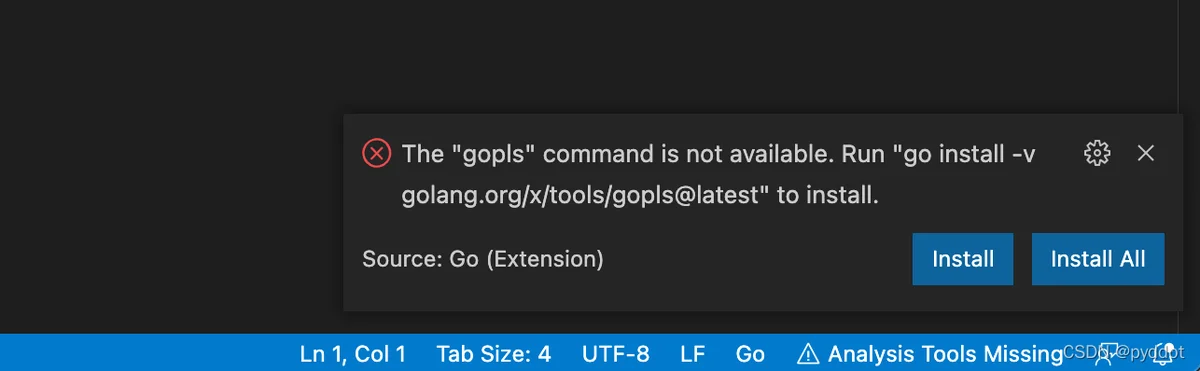
Task: Click the red error icon in notification
Action: tap(376, 153)
